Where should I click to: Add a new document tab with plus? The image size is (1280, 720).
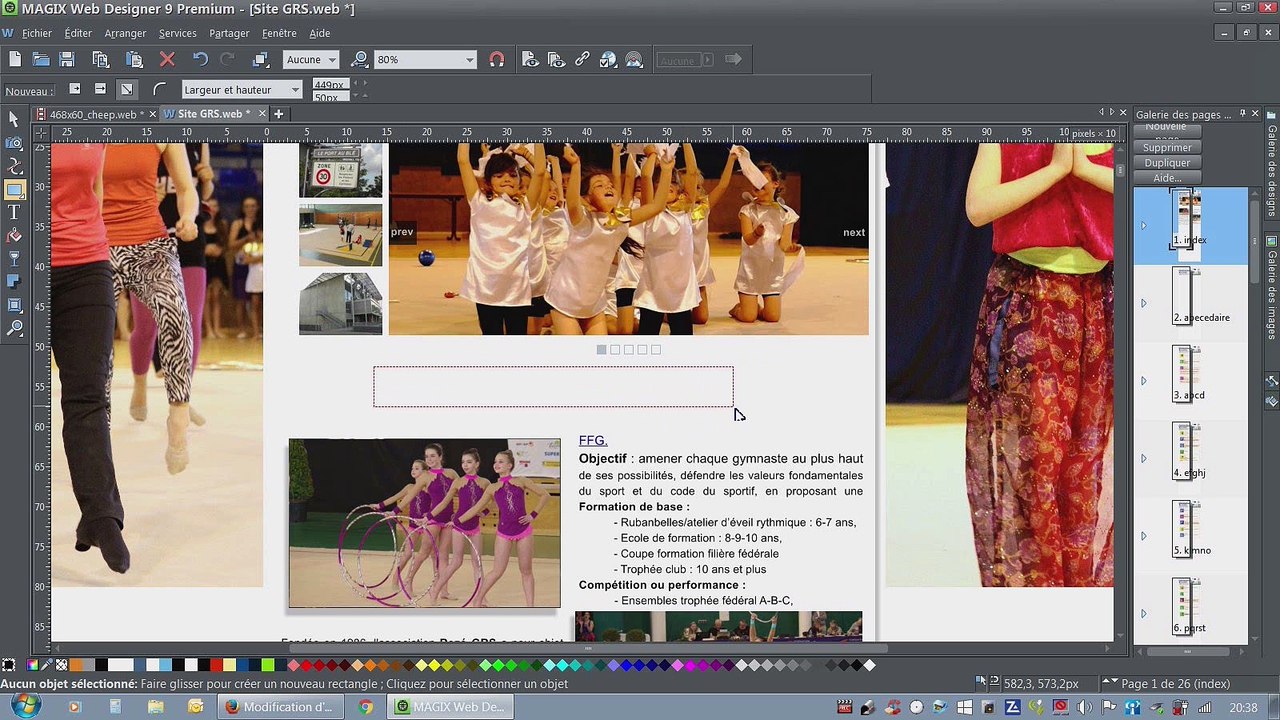[279, 114]
